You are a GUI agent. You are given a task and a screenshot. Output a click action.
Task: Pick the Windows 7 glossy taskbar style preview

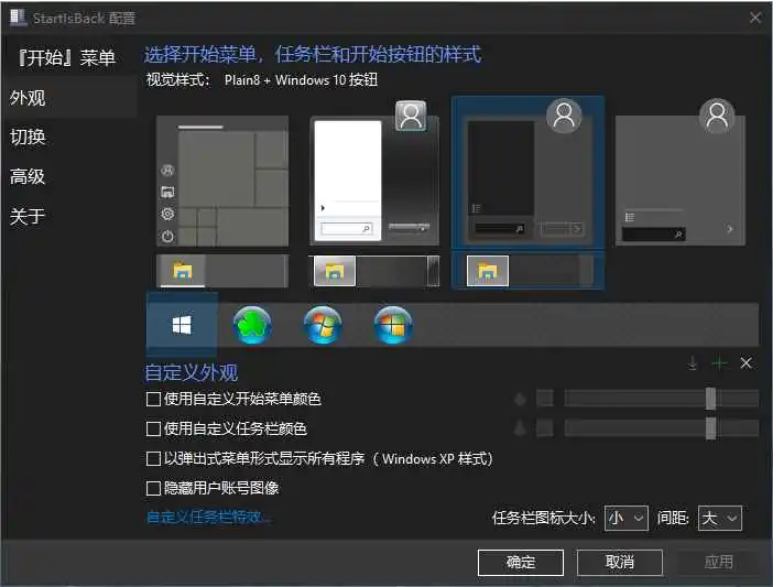(376, 271)
